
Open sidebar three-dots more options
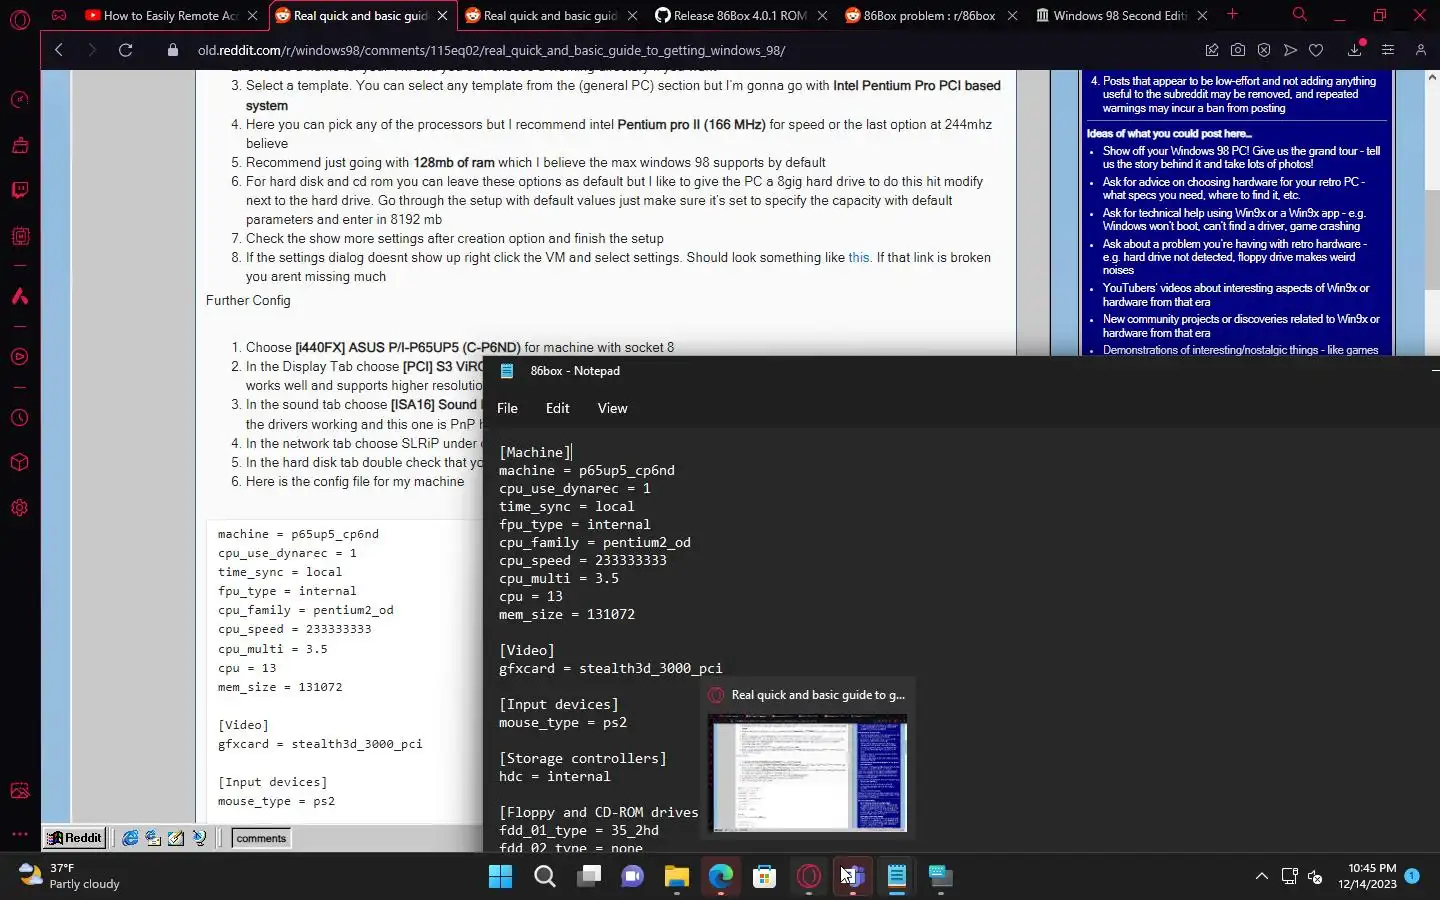tap(19, 833)
